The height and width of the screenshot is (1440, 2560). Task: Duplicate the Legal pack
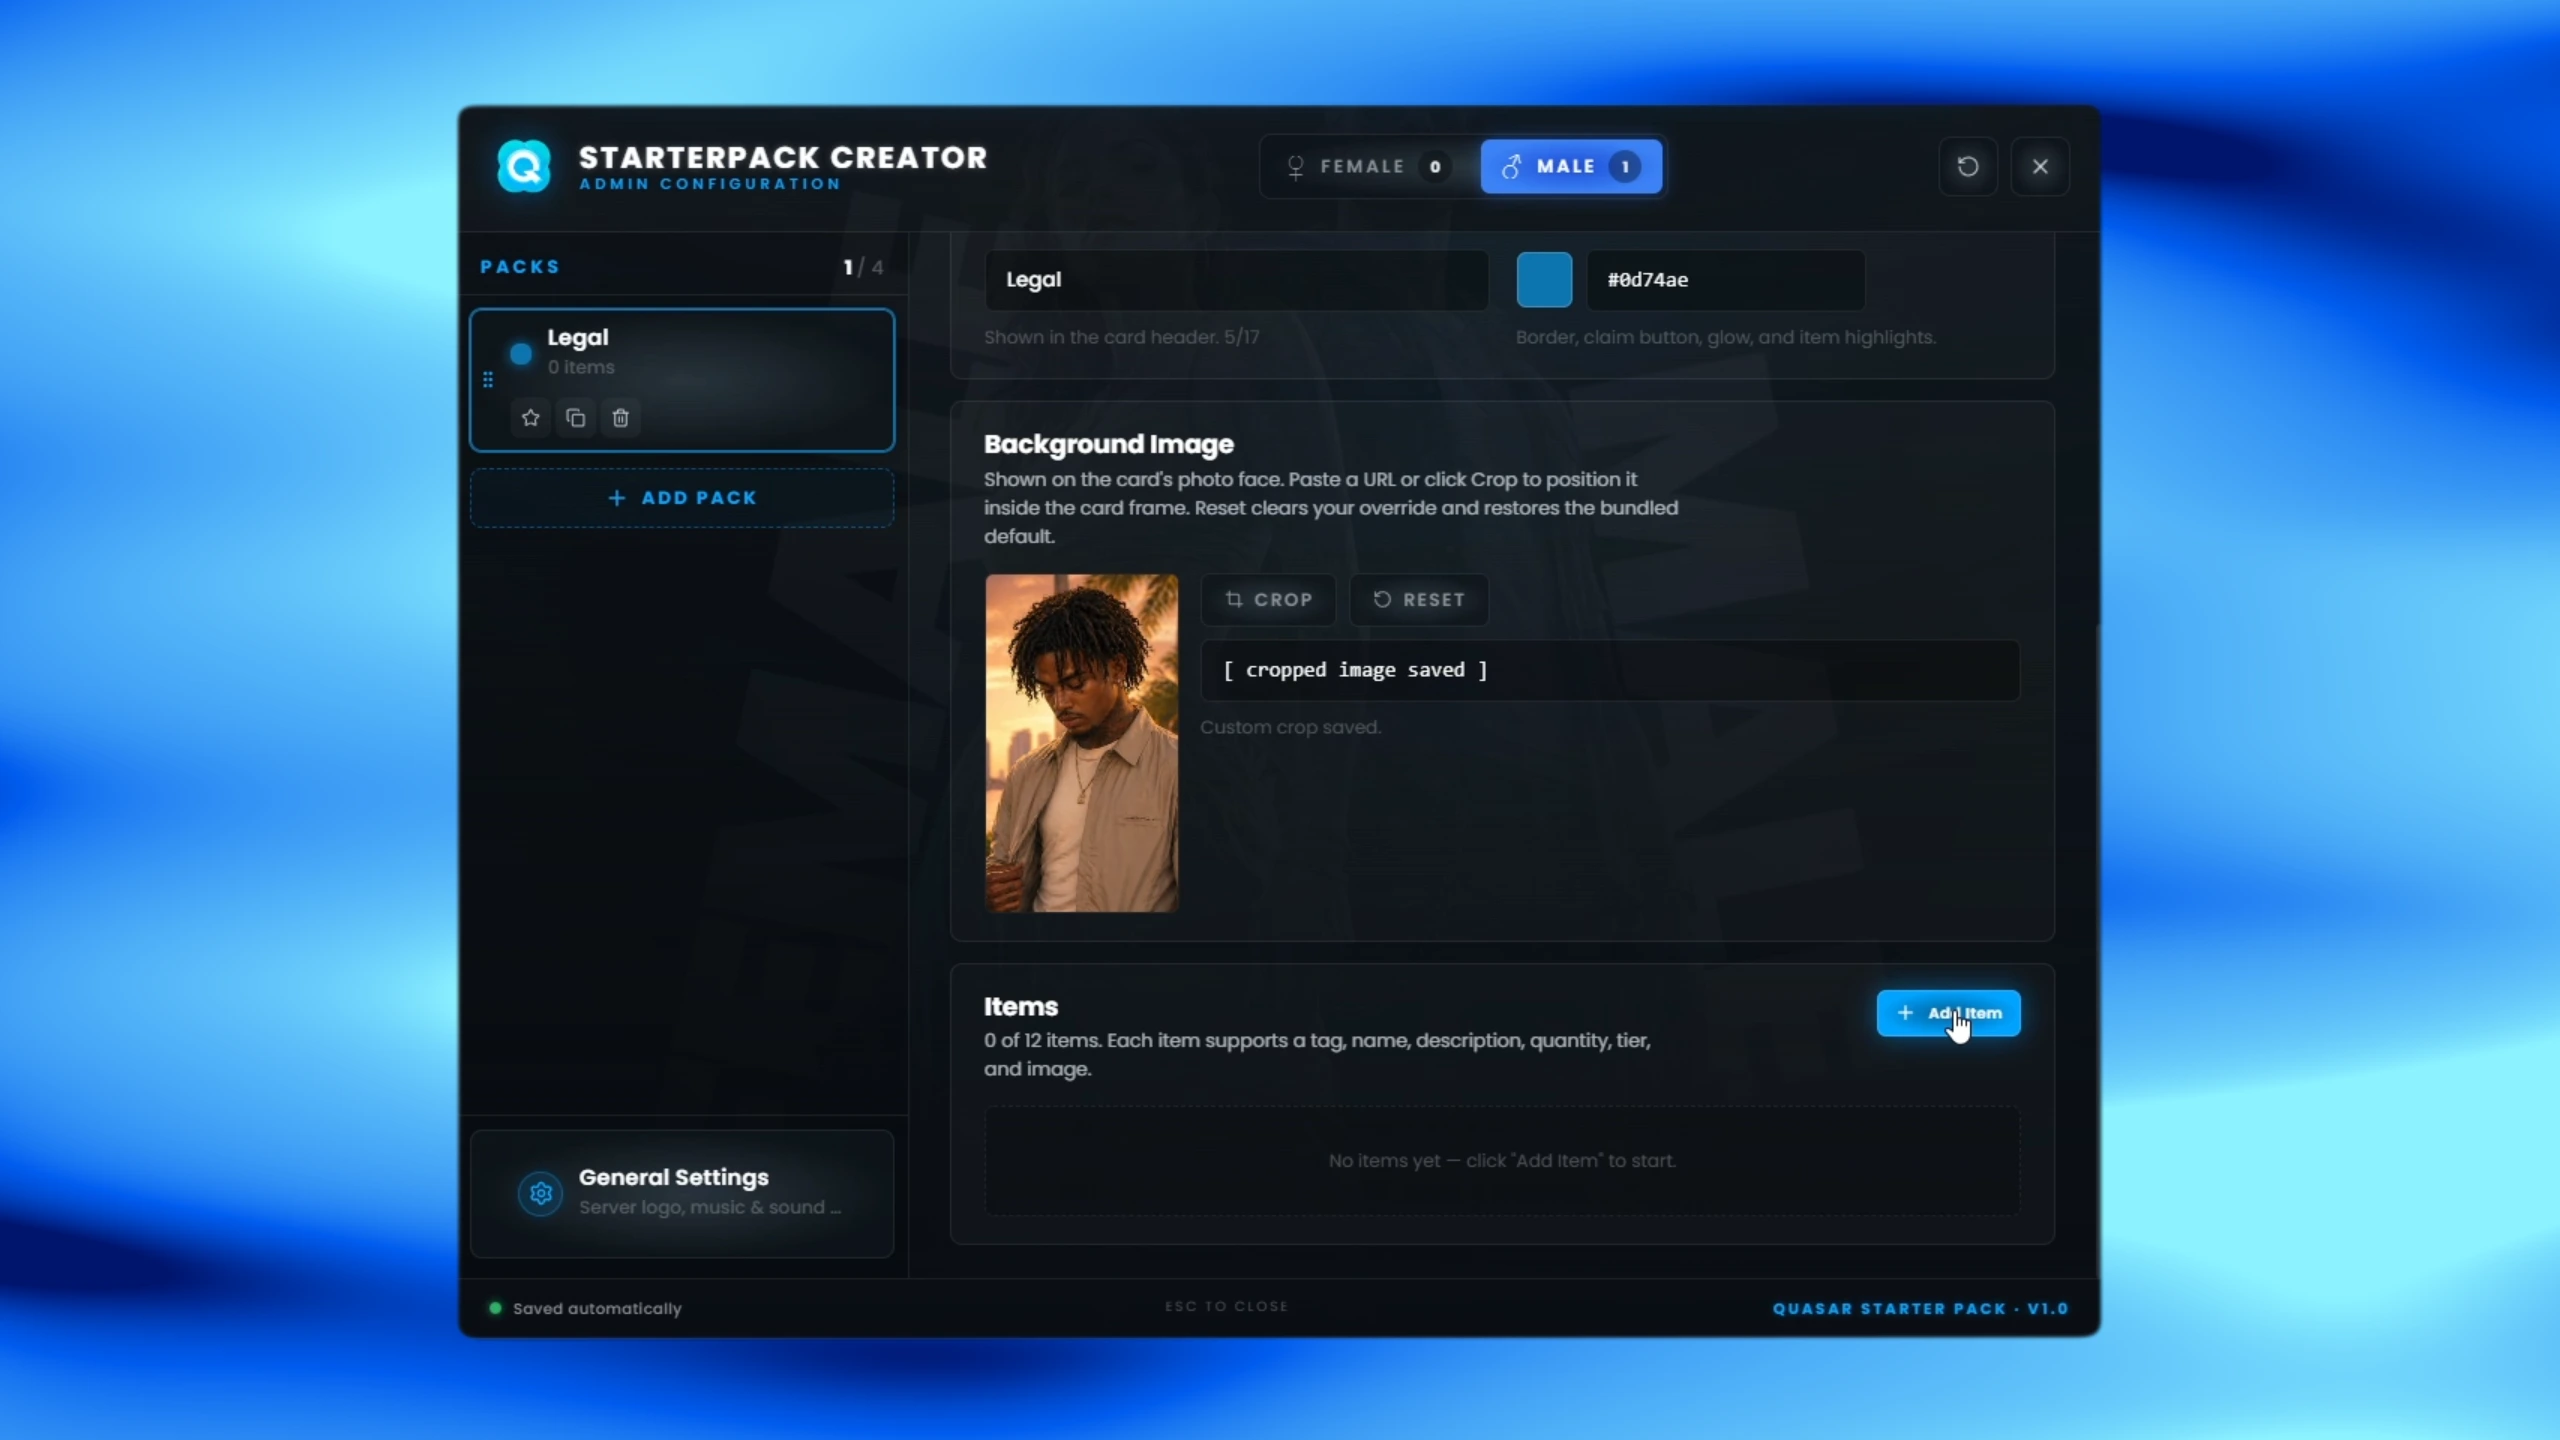(575, 418)
